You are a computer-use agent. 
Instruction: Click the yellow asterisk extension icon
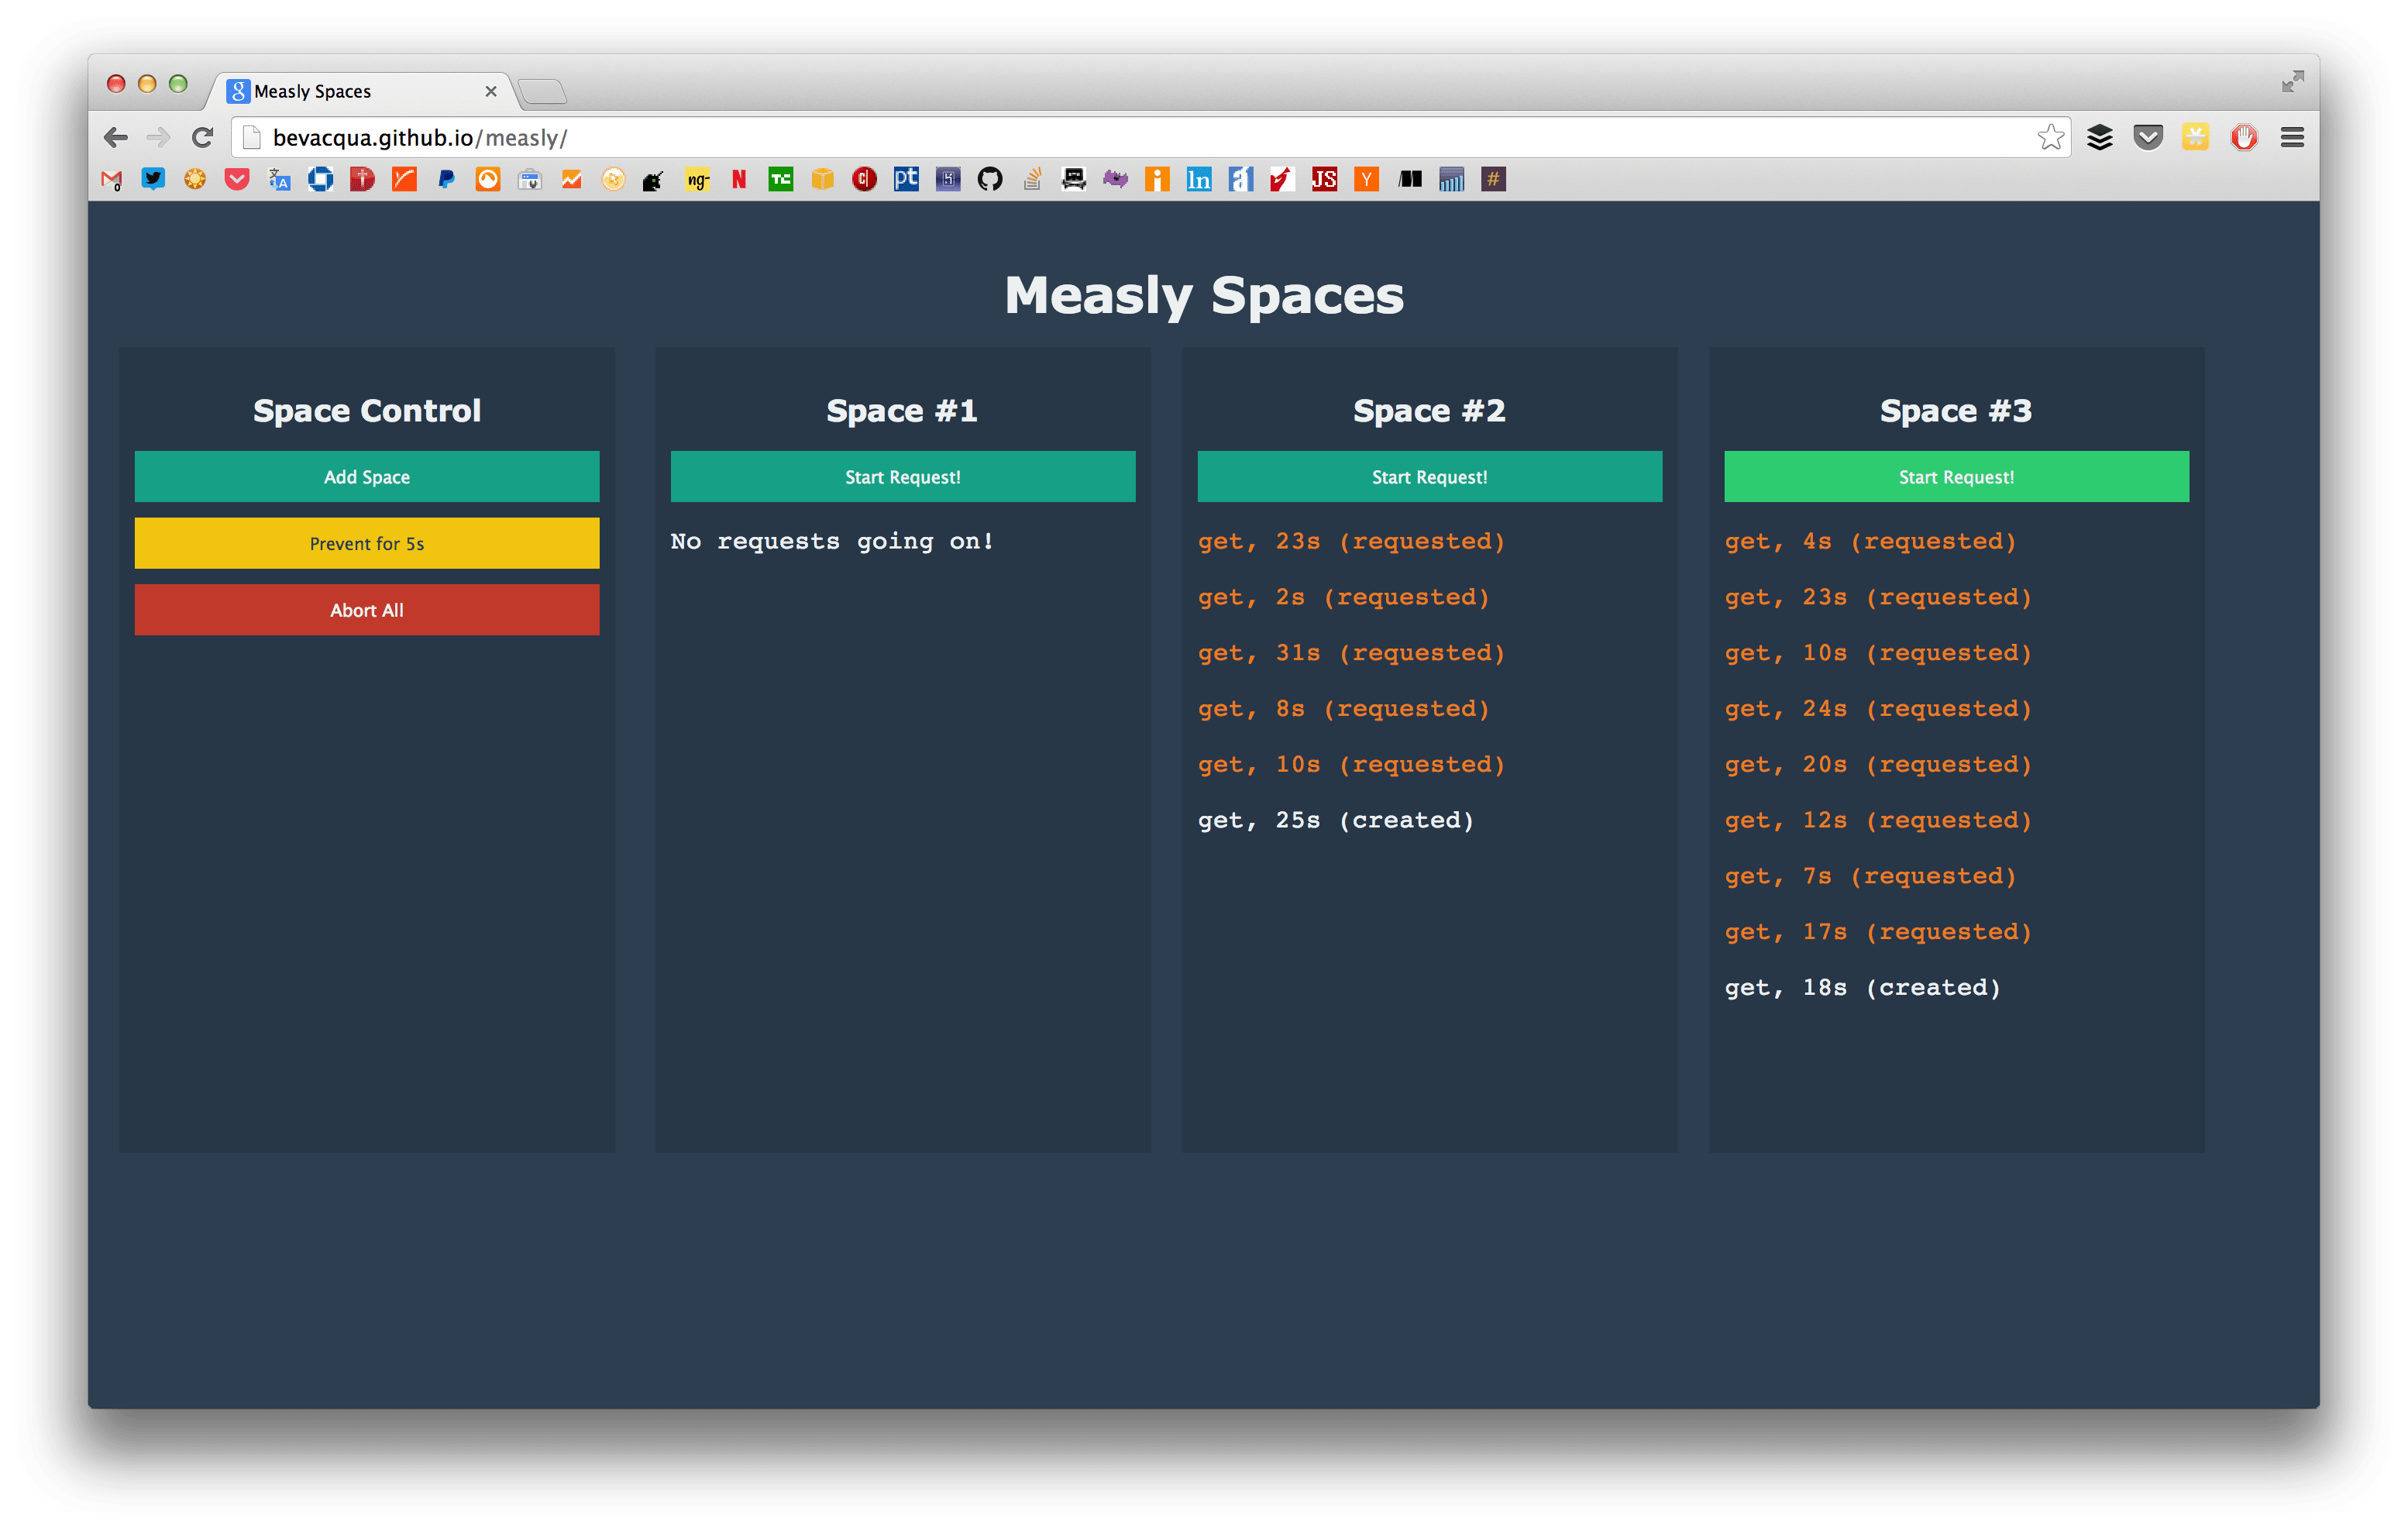point(2196,138)
